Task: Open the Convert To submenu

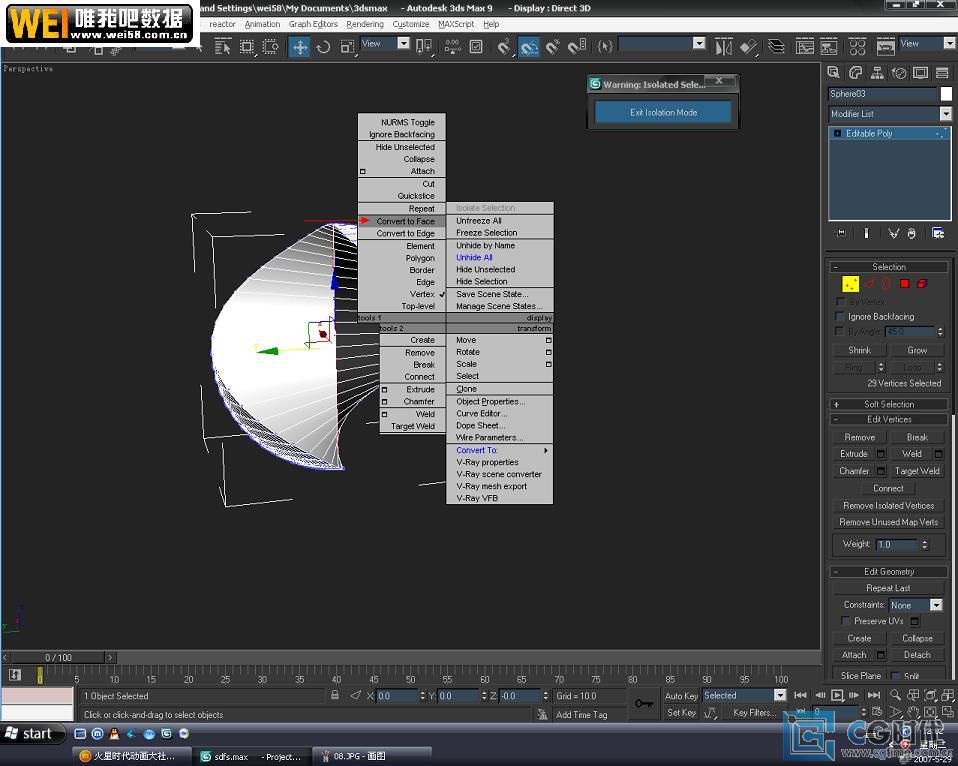Action: [500, 450]
